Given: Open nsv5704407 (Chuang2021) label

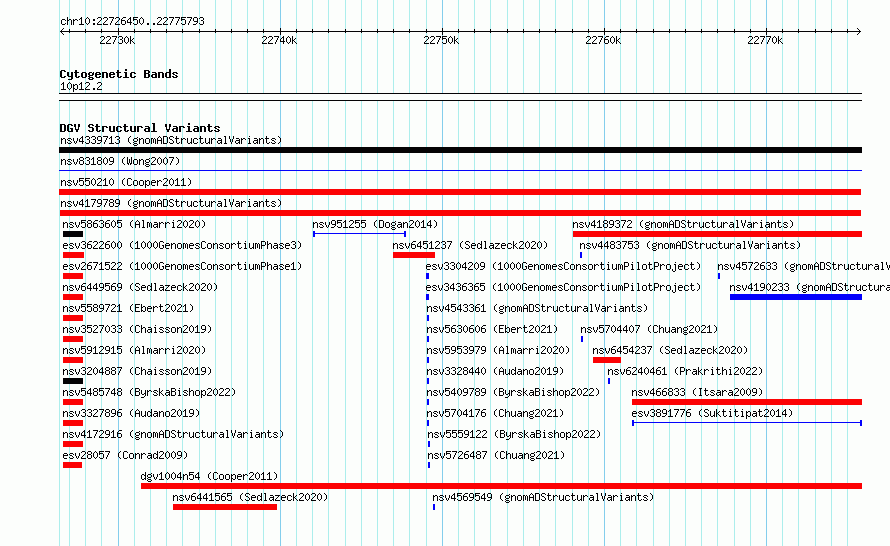Looking at the screenshot, I should pos(649,329).
